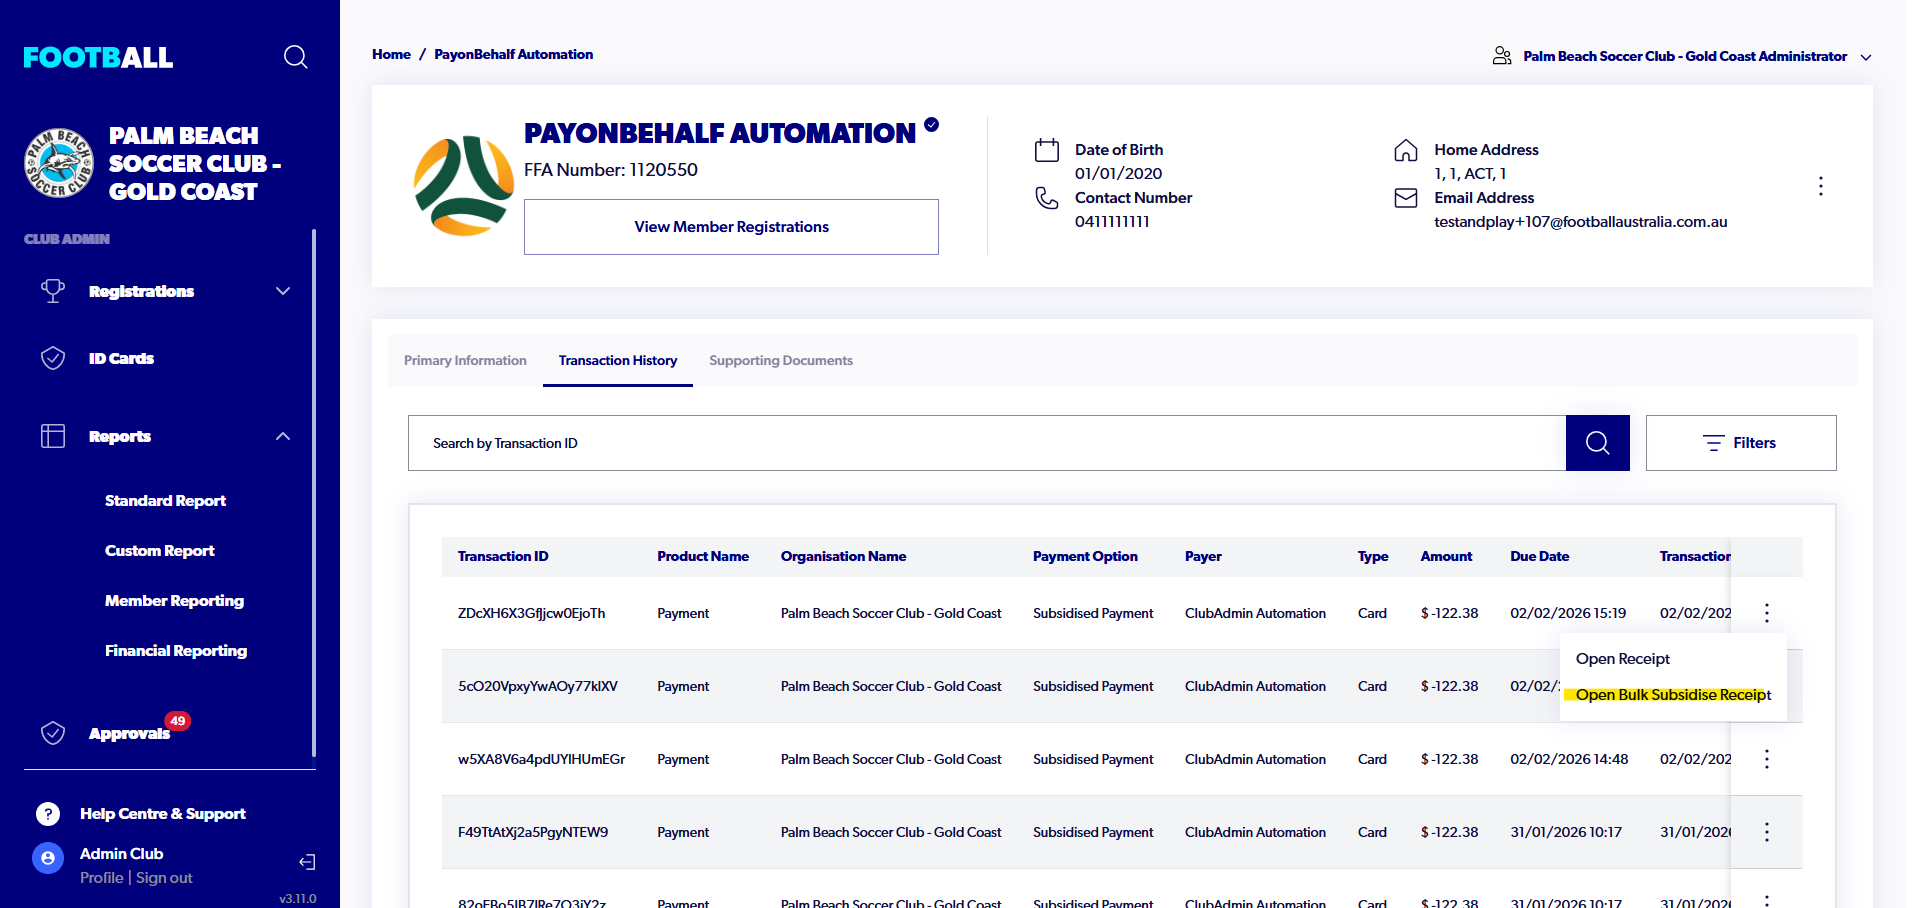Click the Football Australia member logo

[x=463, y=185]
